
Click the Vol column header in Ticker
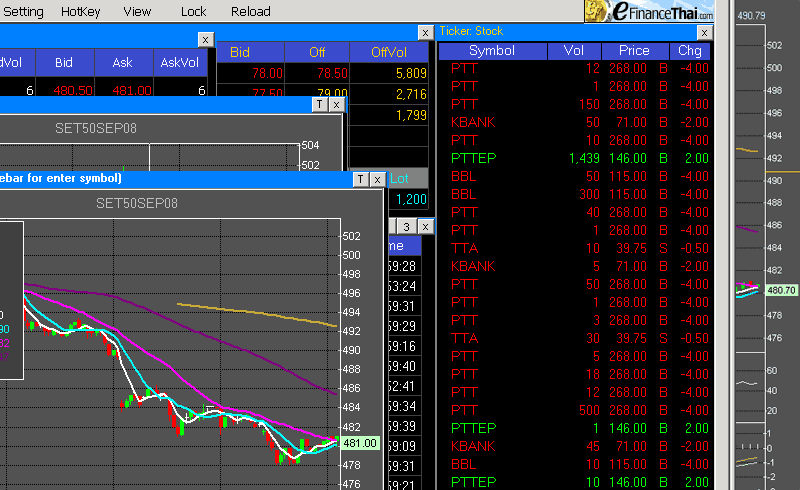(x=574, y=51)
